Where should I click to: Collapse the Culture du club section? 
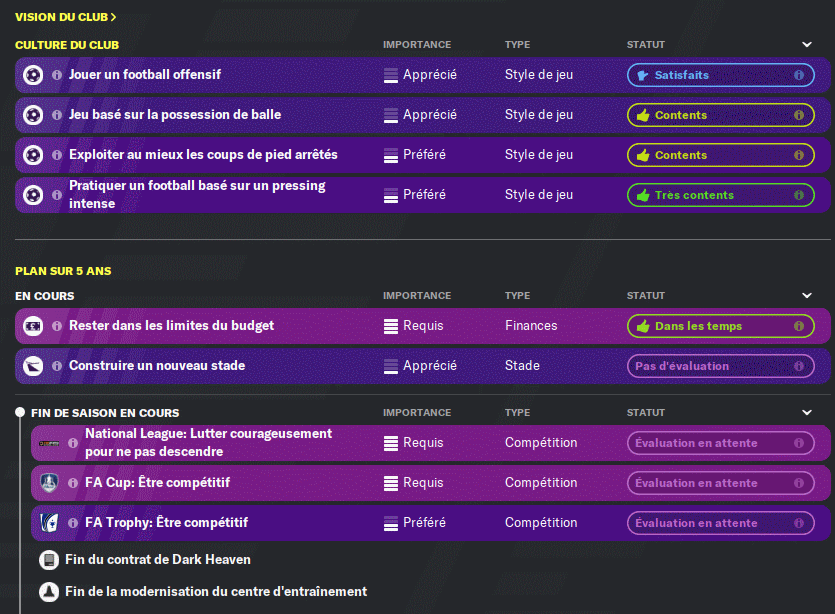pos(807,45)
